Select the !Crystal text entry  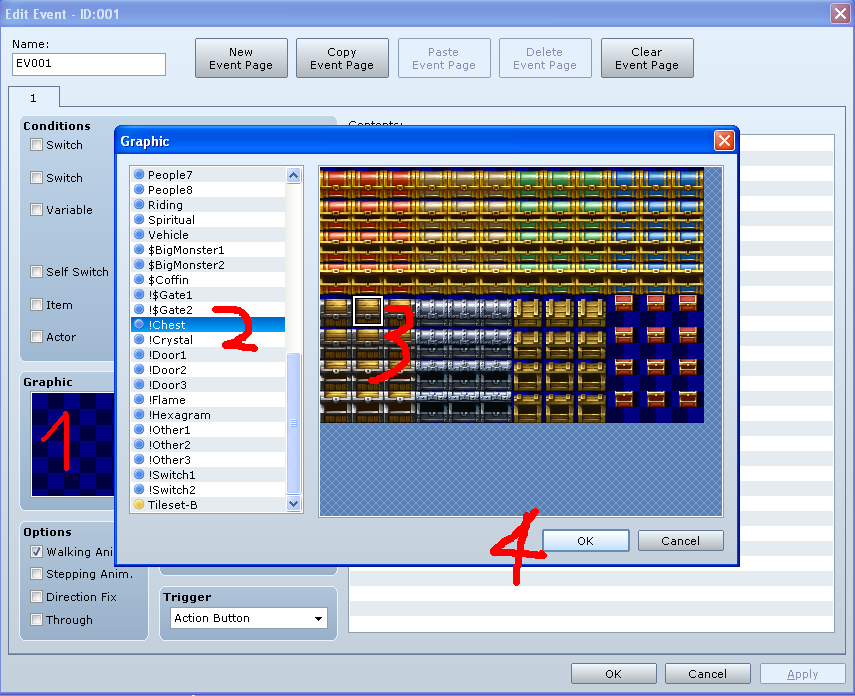point(171,339)
